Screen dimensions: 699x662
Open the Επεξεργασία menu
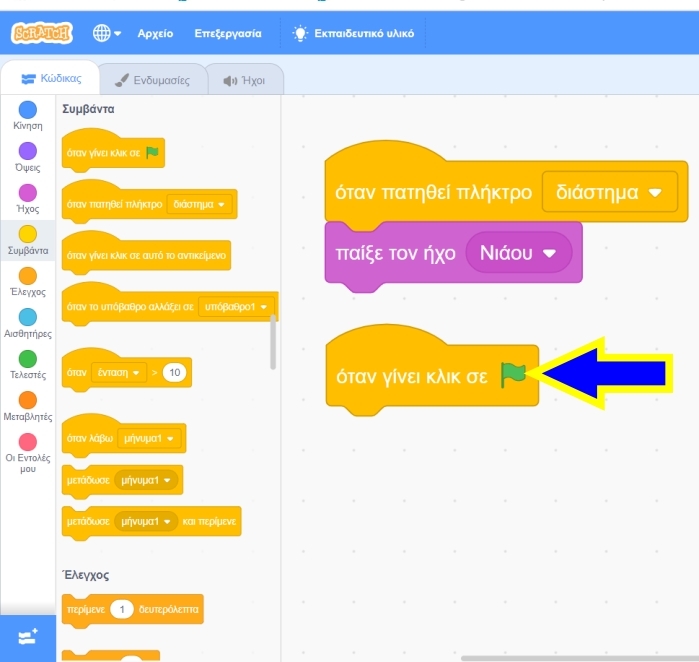click(228, 33)
